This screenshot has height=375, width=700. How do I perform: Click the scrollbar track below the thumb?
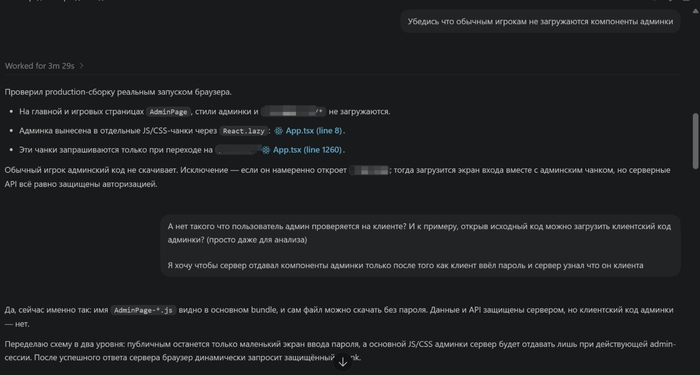696,268
